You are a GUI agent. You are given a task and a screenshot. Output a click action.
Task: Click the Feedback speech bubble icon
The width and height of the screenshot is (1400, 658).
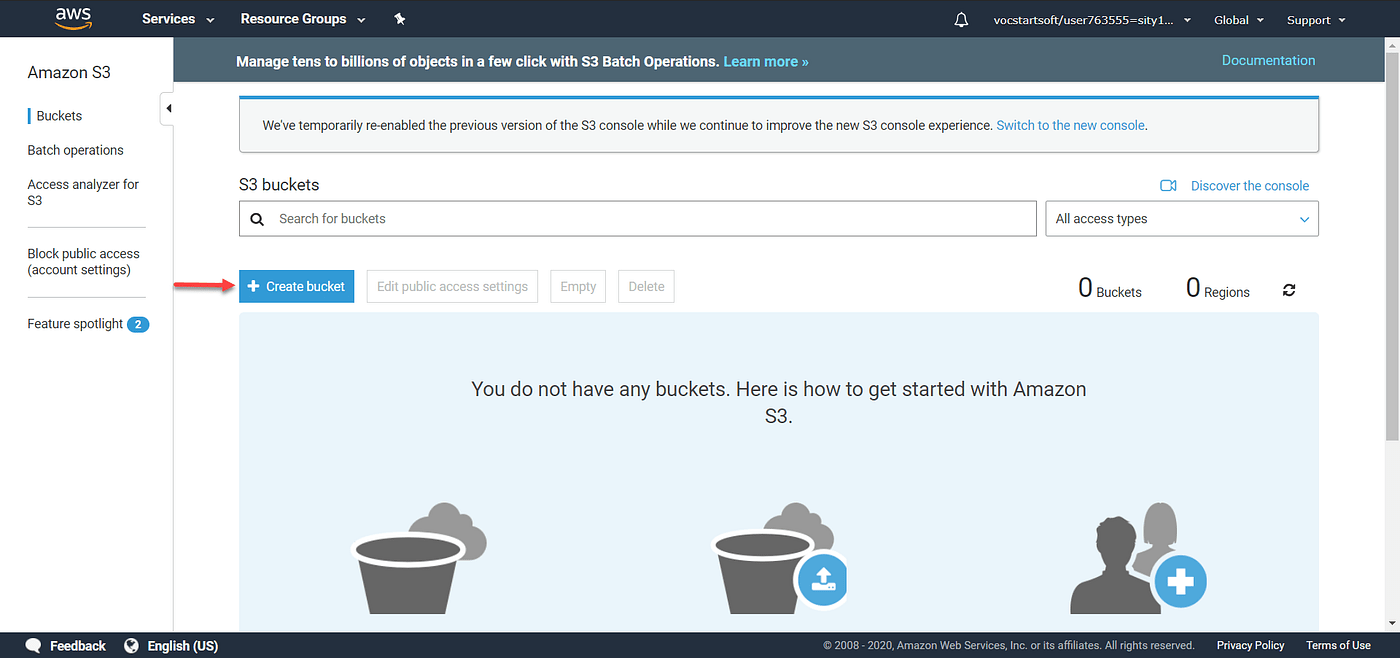34,646
